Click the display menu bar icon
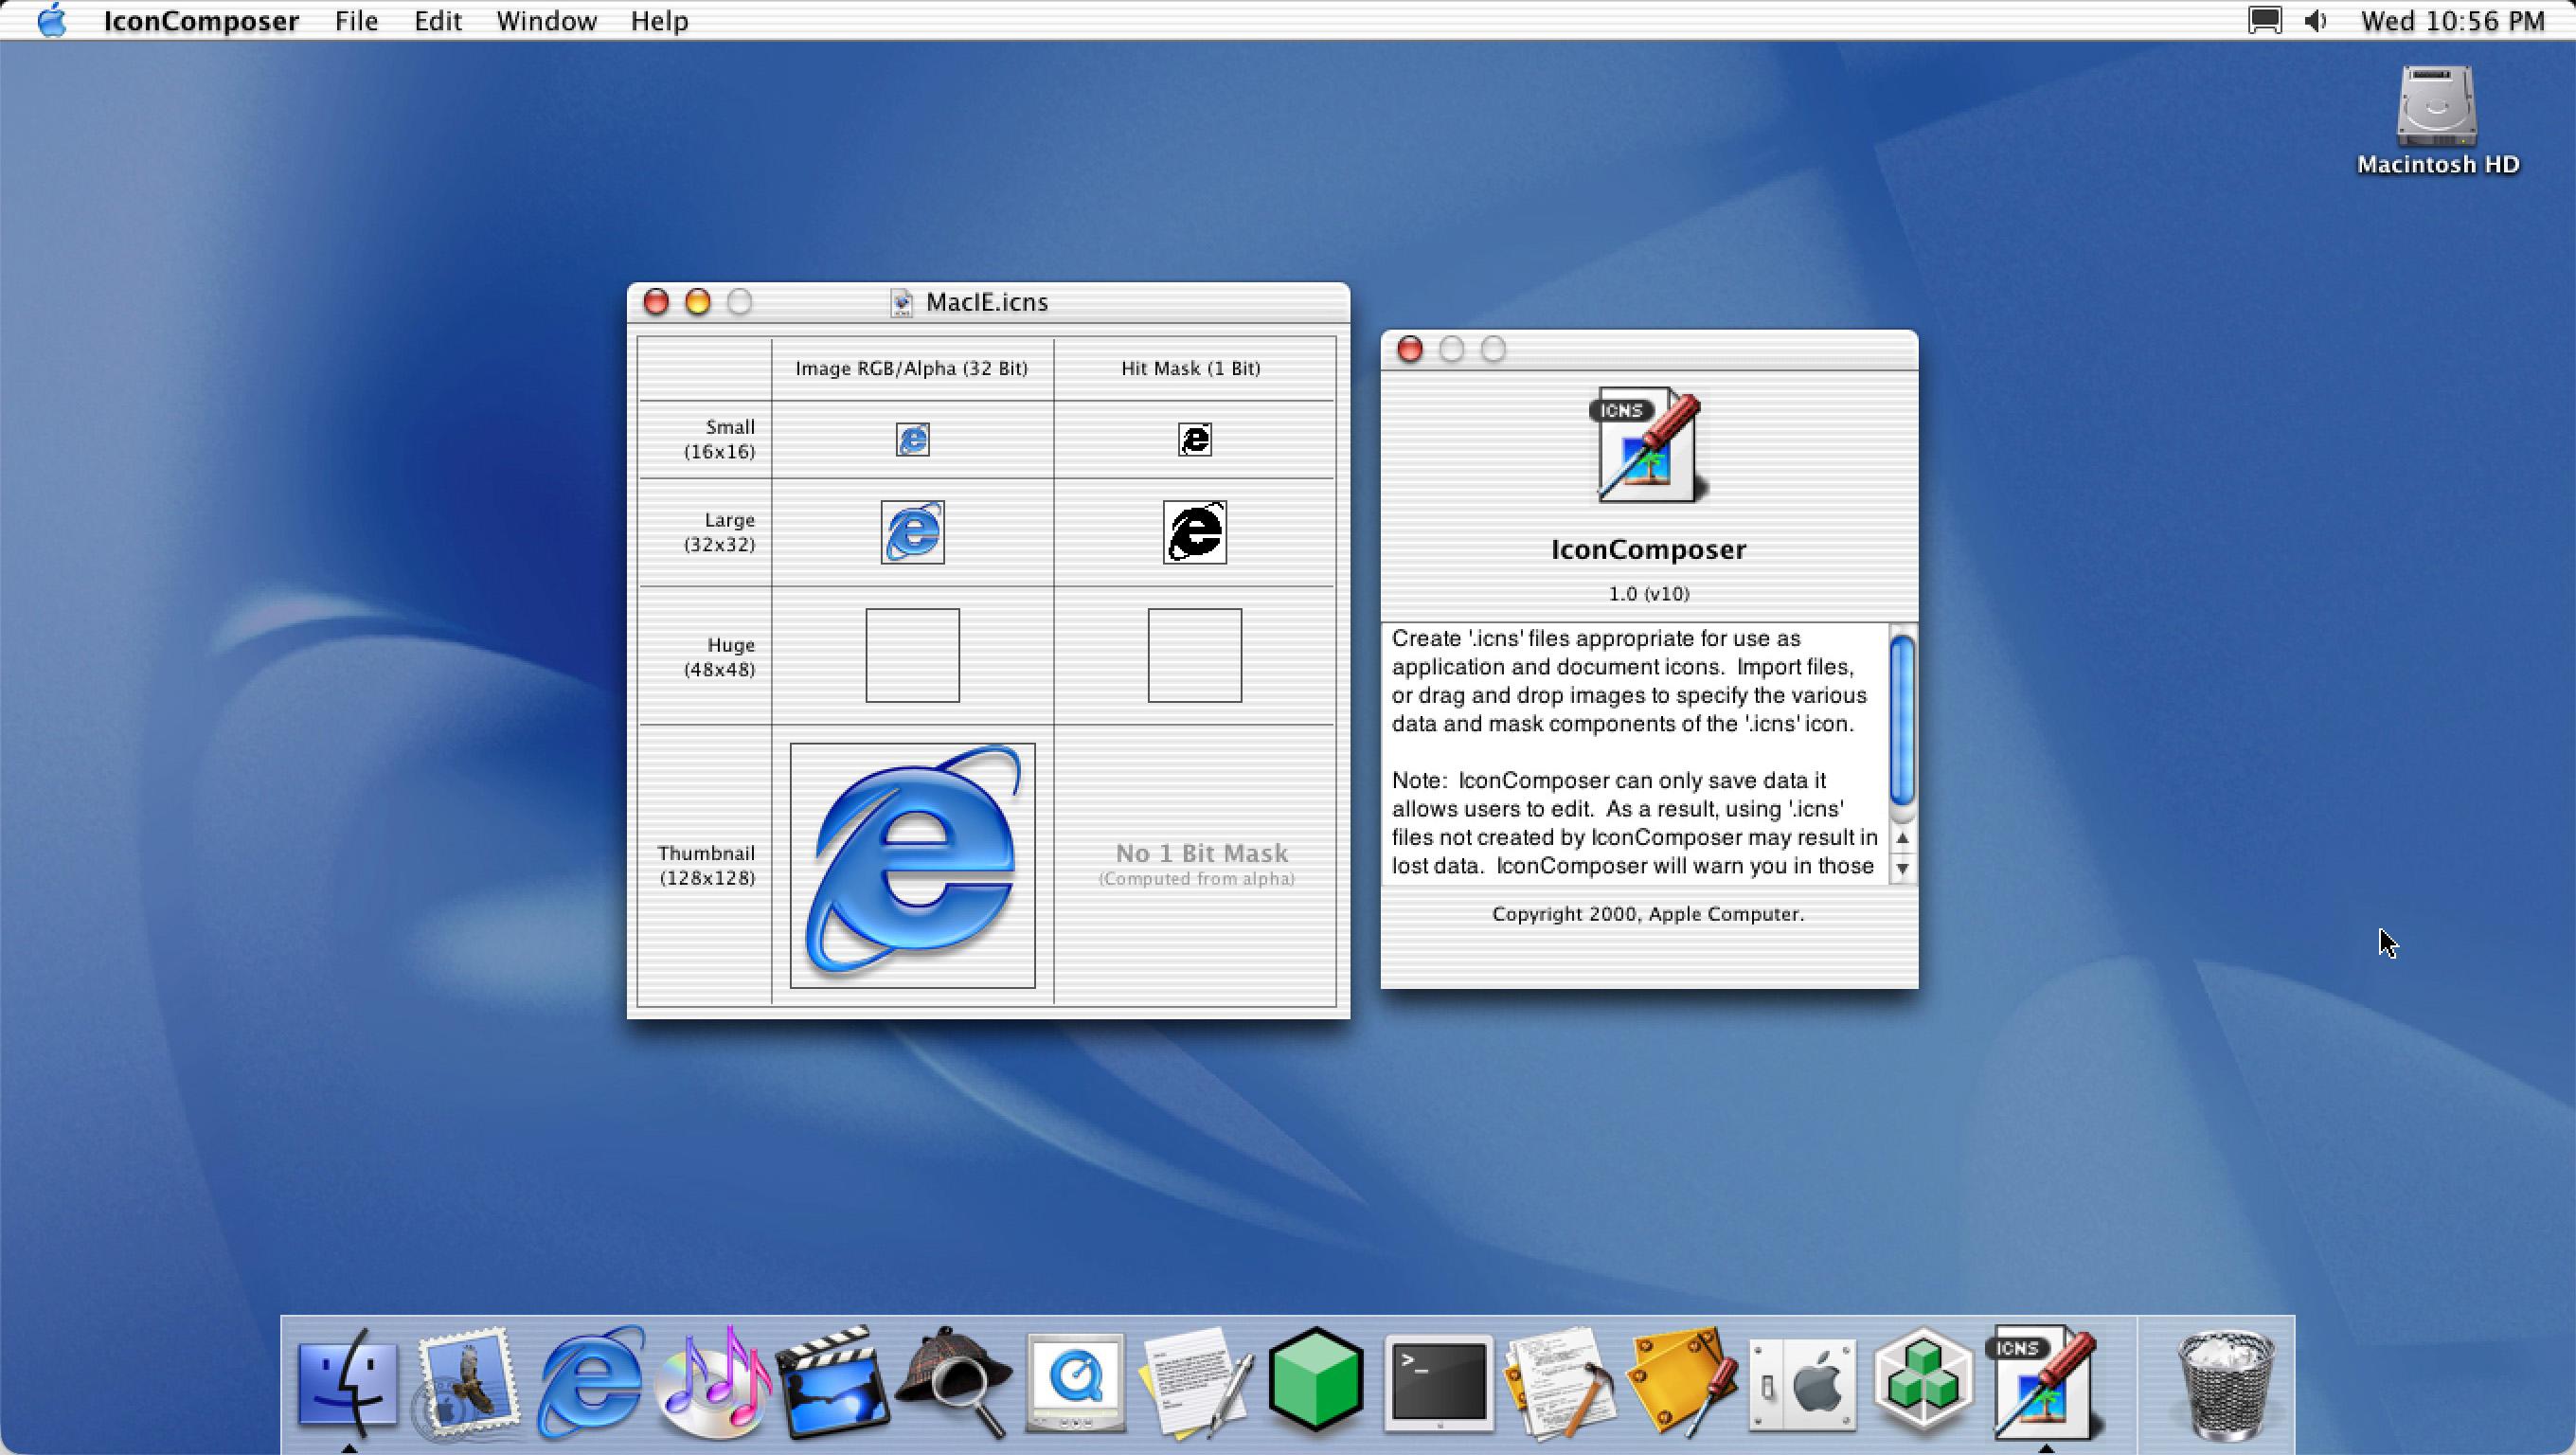Viewport: 2576px width, 1455px height. click(x=2264, y=20)
